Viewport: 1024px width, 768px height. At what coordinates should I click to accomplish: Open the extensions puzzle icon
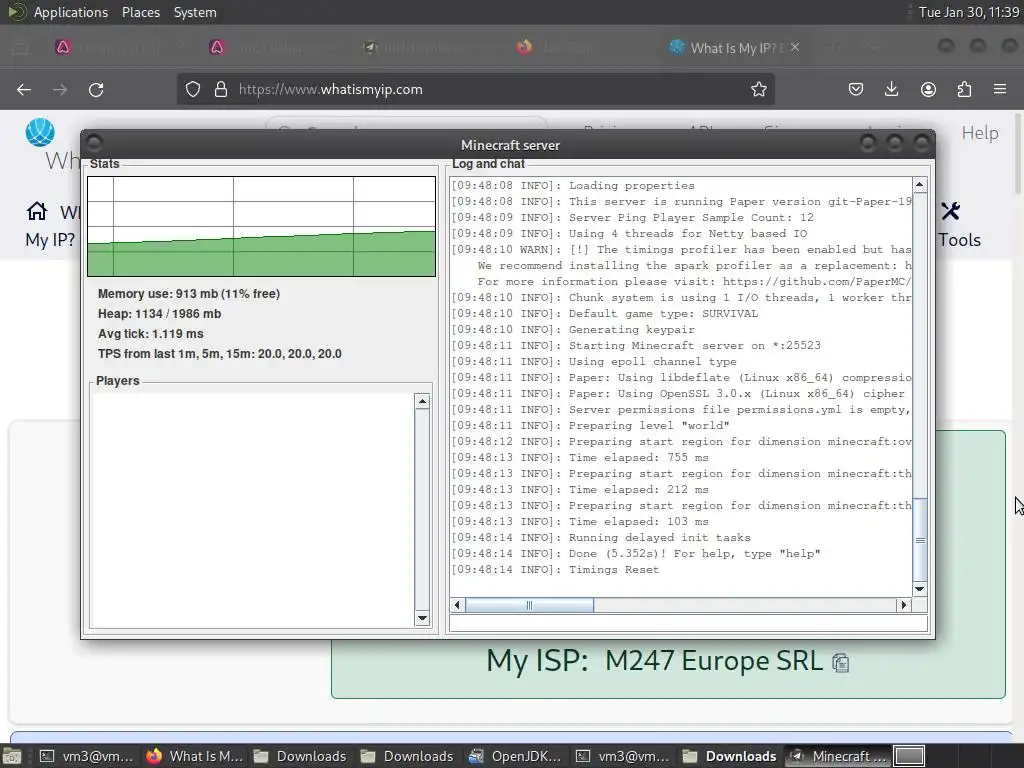[964, 89]
